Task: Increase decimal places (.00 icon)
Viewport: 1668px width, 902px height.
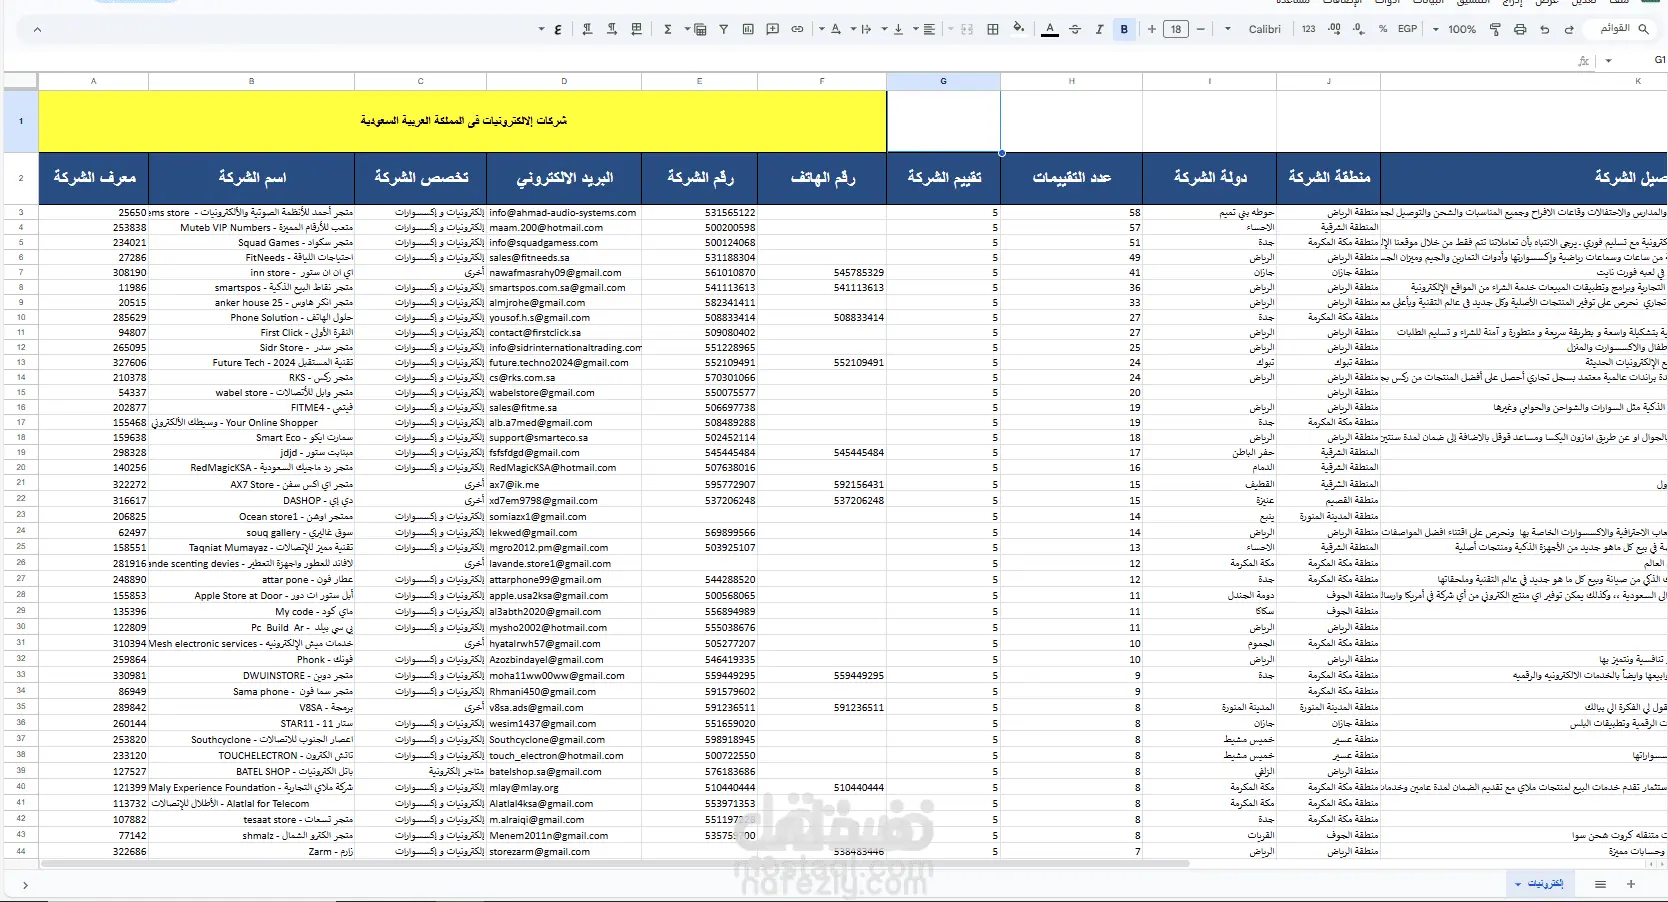Action: click(1334, 29)
